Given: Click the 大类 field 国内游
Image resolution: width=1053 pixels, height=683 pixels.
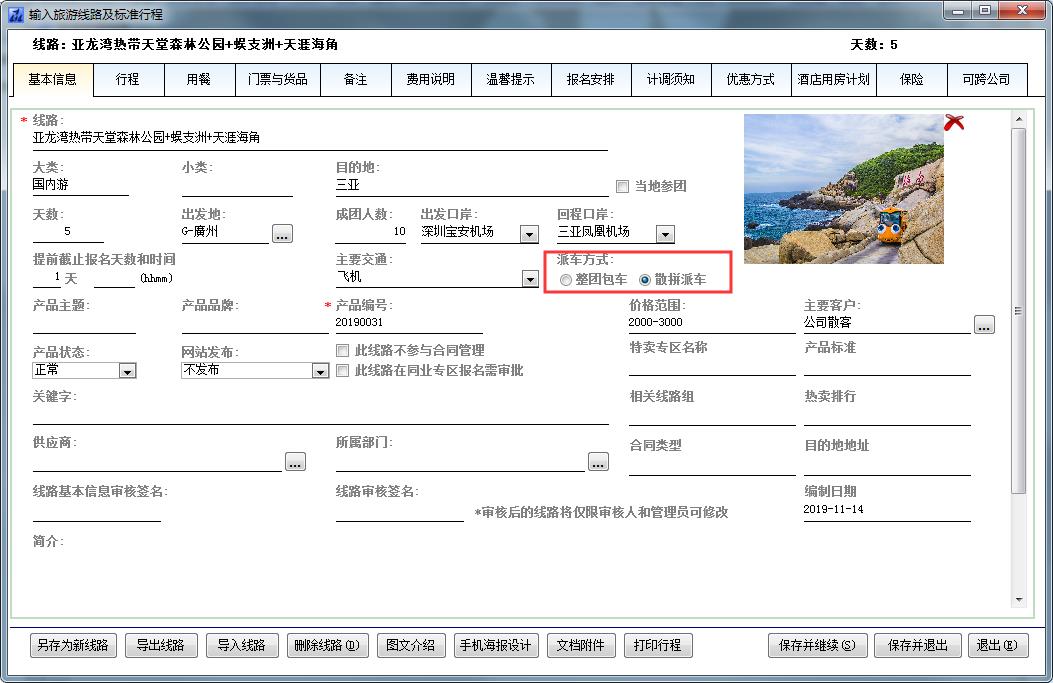Looking at the screenshot, I should click(x=80, y=185).
